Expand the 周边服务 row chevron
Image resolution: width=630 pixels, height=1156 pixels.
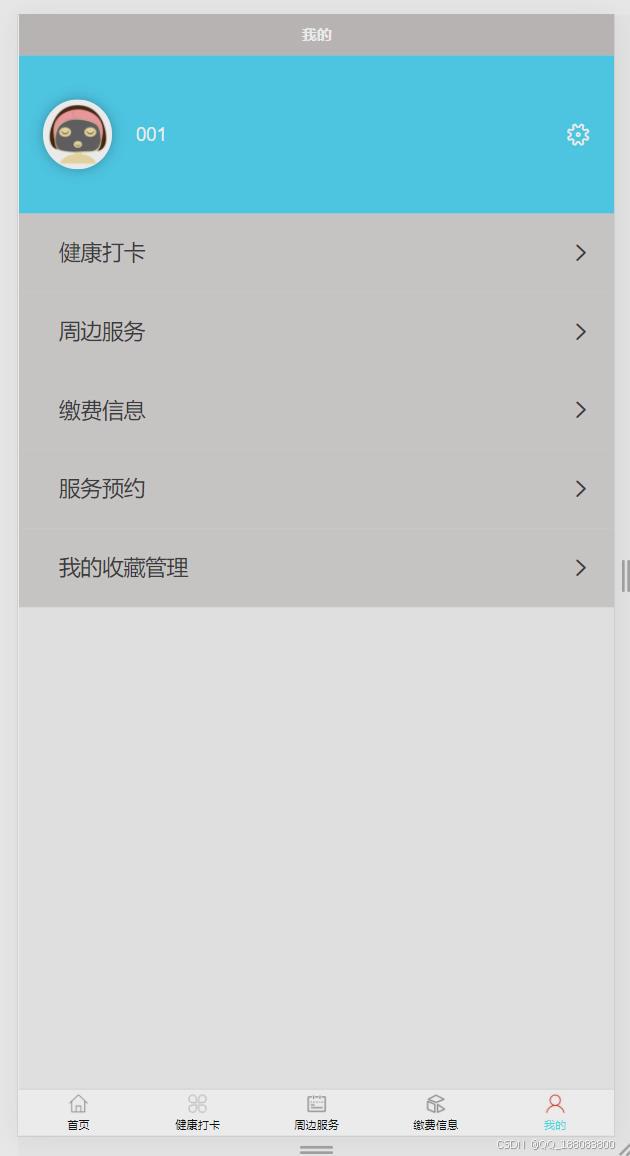point(581,332)
